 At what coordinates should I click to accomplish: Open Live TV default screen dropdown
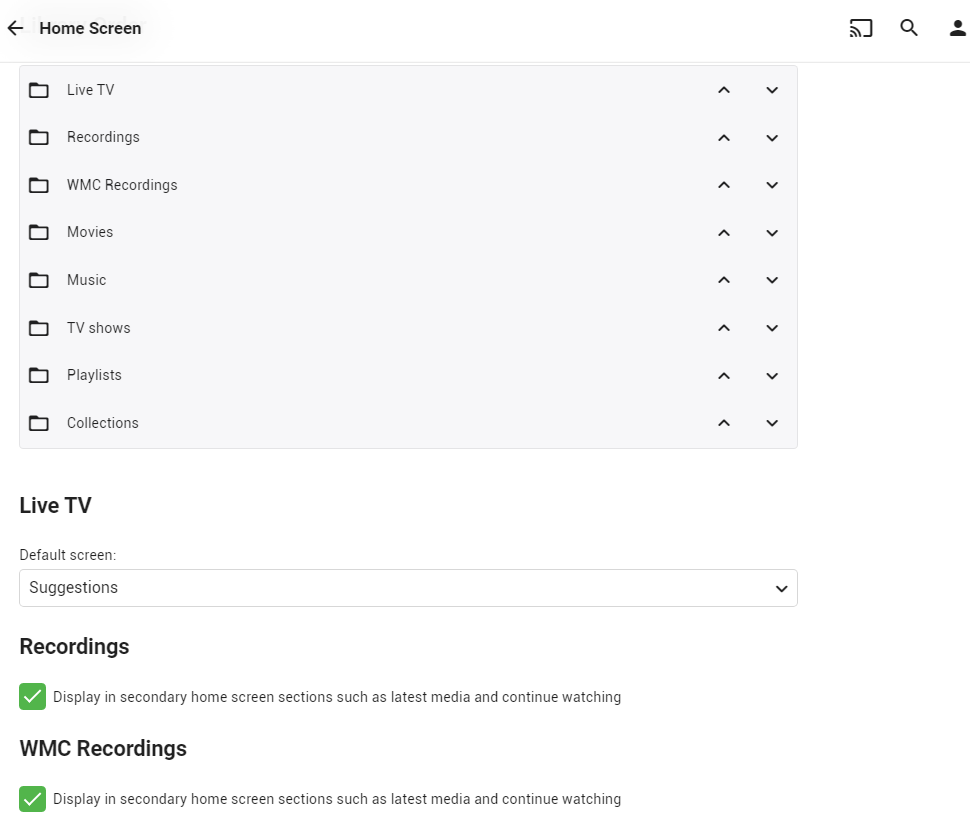[x=408, y=588]
